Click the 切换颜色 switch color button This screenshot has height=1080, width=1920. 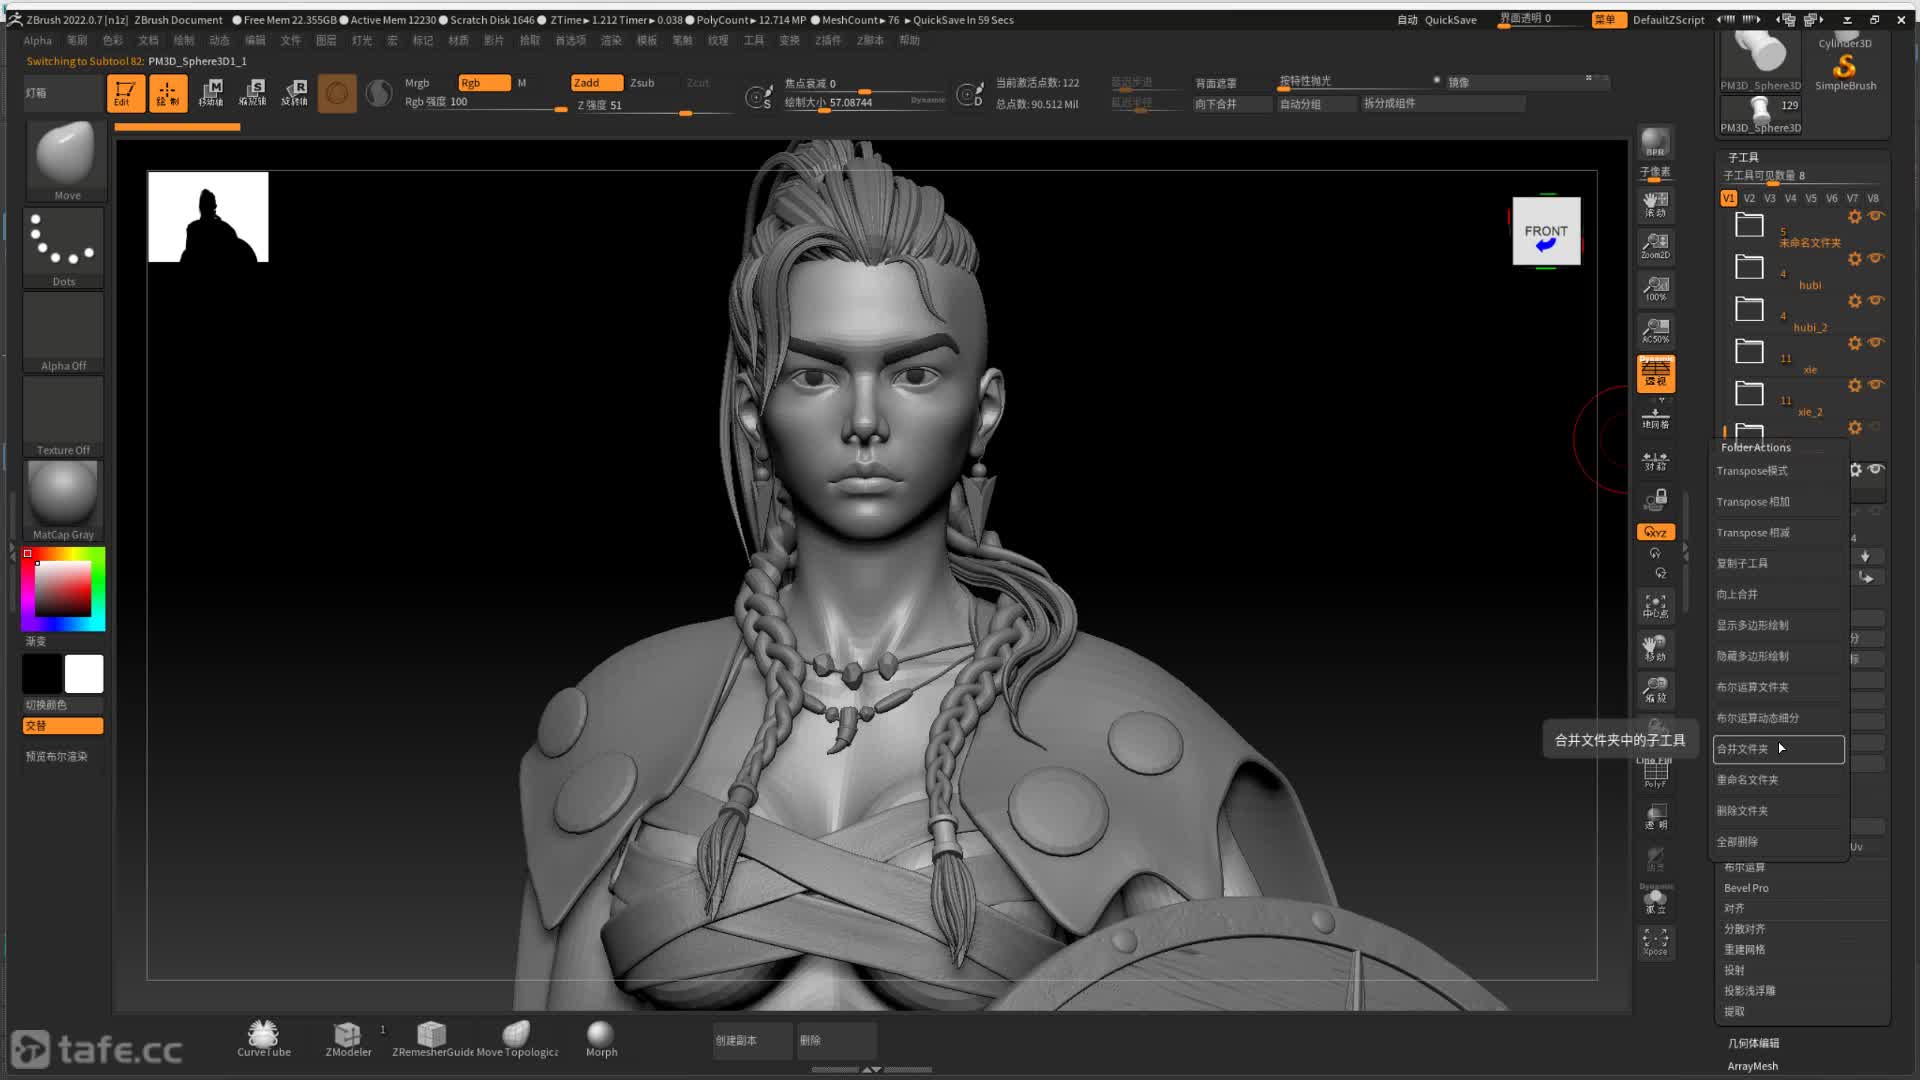[x=62, y=705]
